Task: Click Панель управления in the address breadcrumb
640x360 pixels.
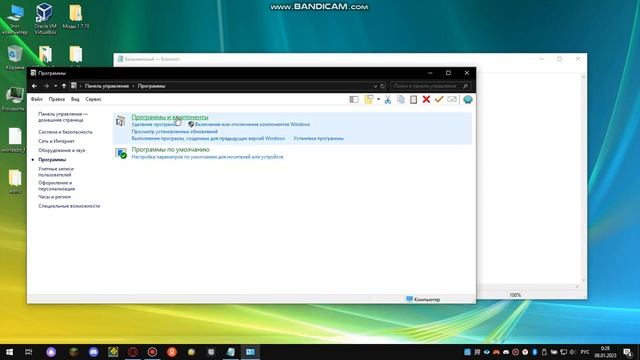Action: coord(107,86)
